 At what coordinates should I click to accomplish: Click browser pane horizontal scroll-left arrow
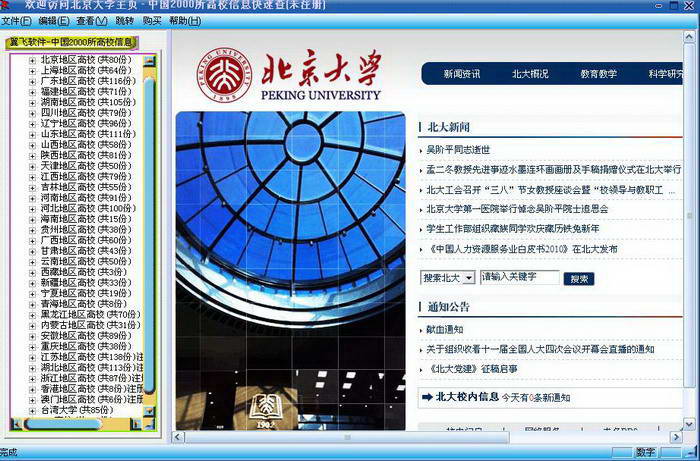[178, 437]
